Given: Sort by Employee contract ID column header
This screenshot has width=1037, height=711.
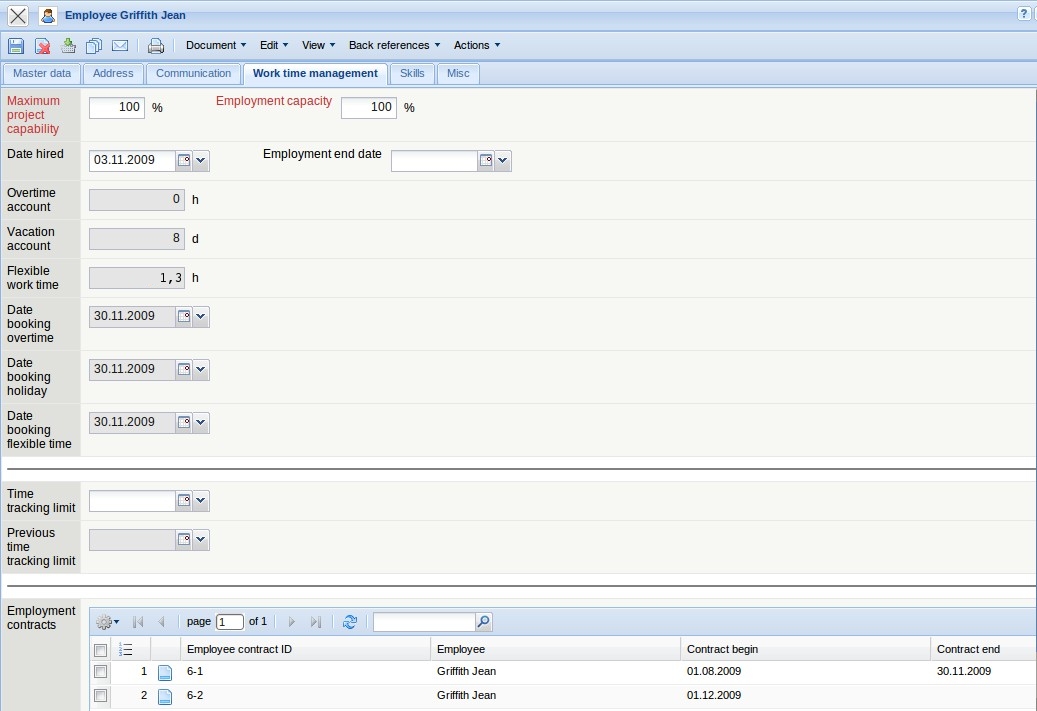Looking at the screenshot, I should (240, 649).
